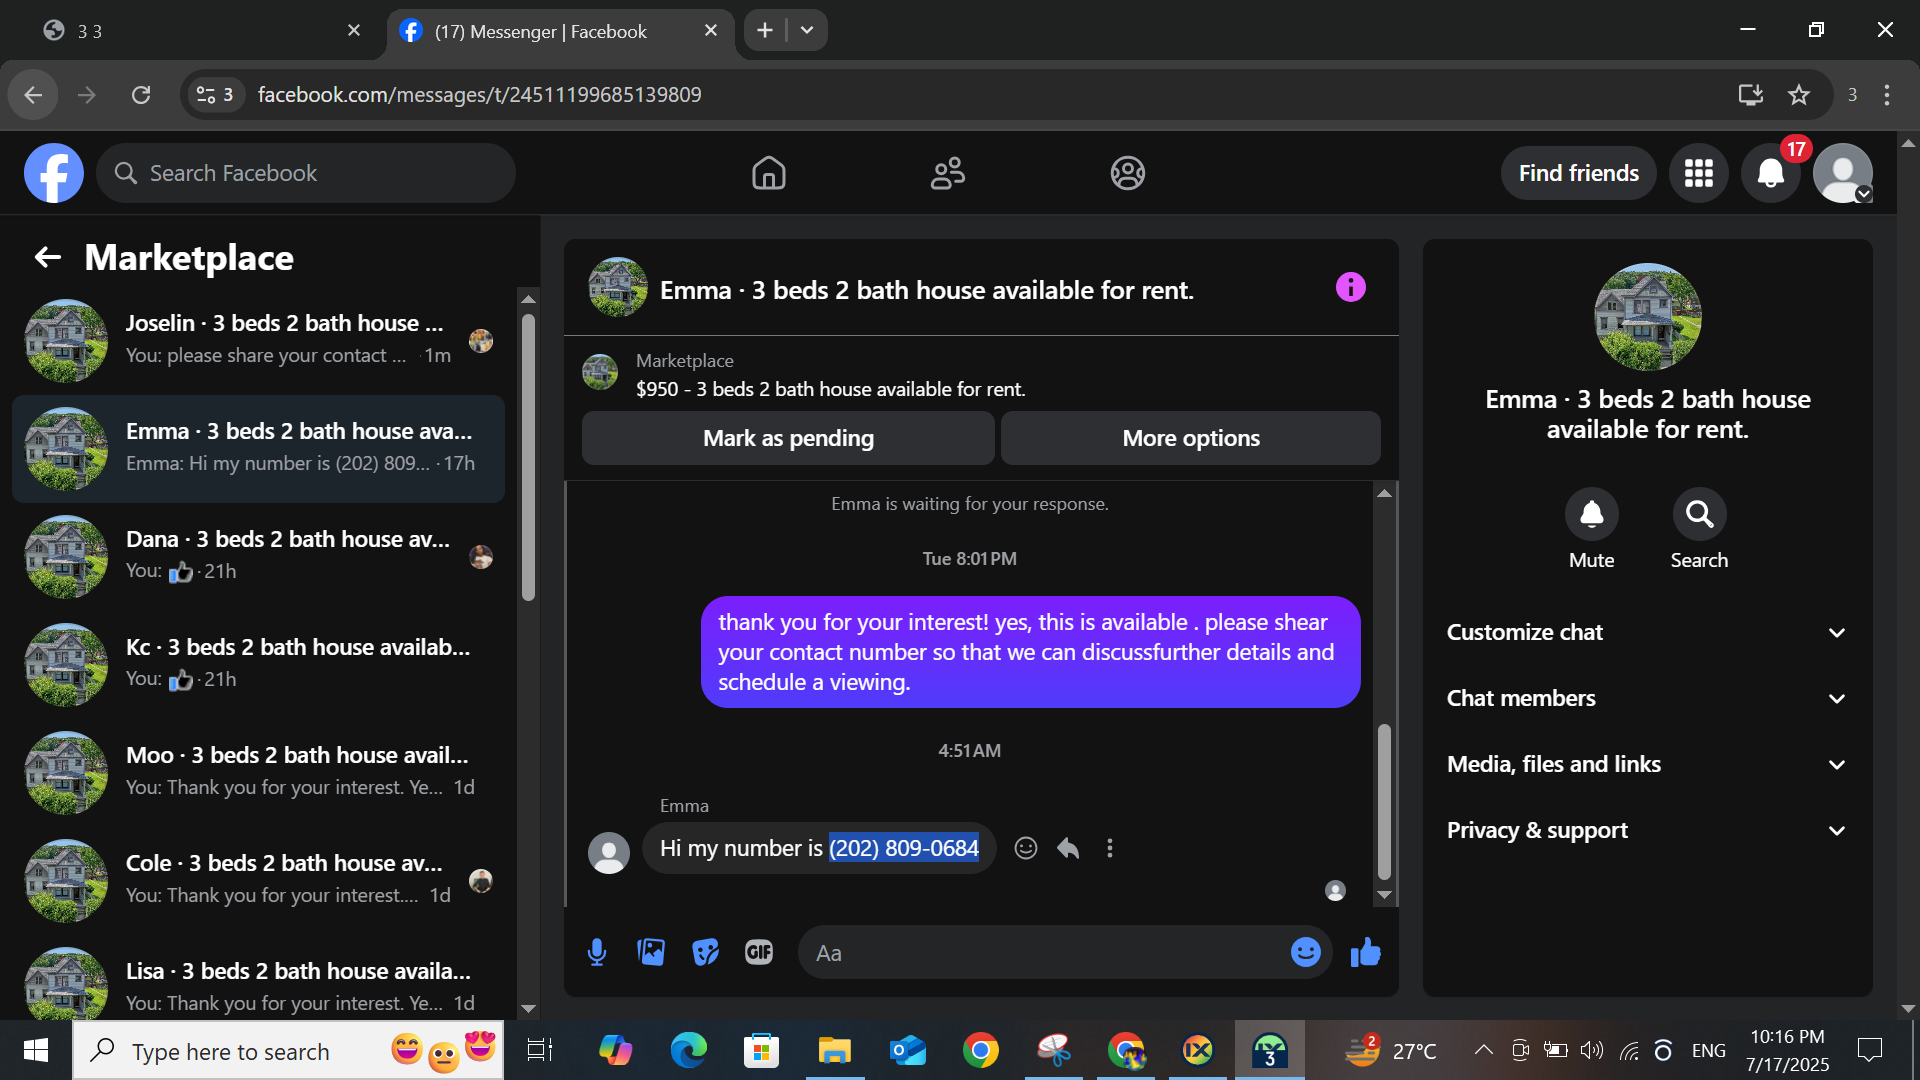Open the $950 Marketplace listing link
Viewport: 1920px width, 1080px height.
click(830, 389)
